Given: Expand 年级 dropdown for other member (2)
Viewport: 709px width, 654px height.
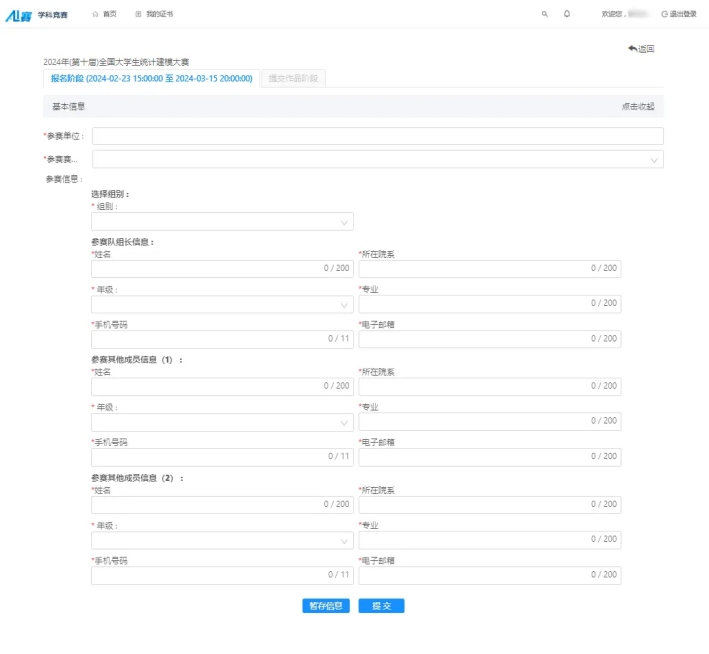Looking at the screenshot, I should click(222, 540).
